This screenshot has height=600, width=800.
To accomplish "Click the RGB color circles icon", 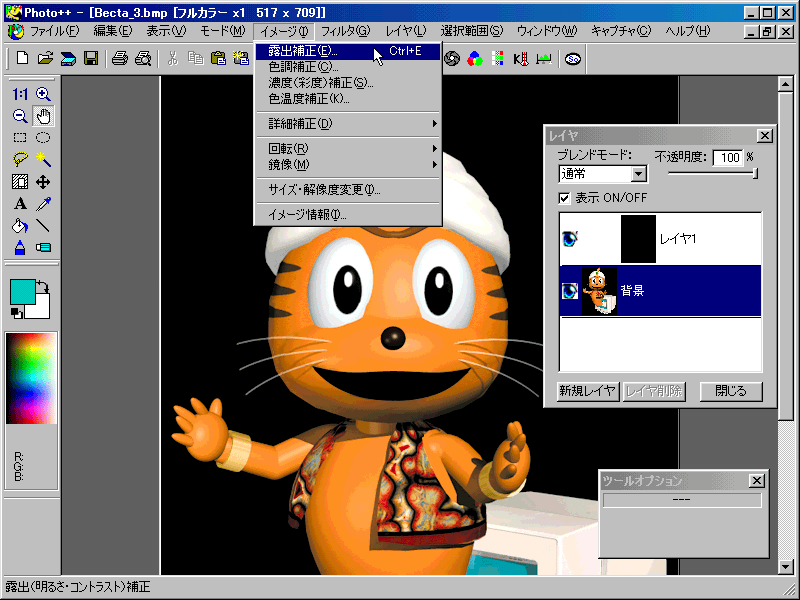I will [x=474, y=59].
